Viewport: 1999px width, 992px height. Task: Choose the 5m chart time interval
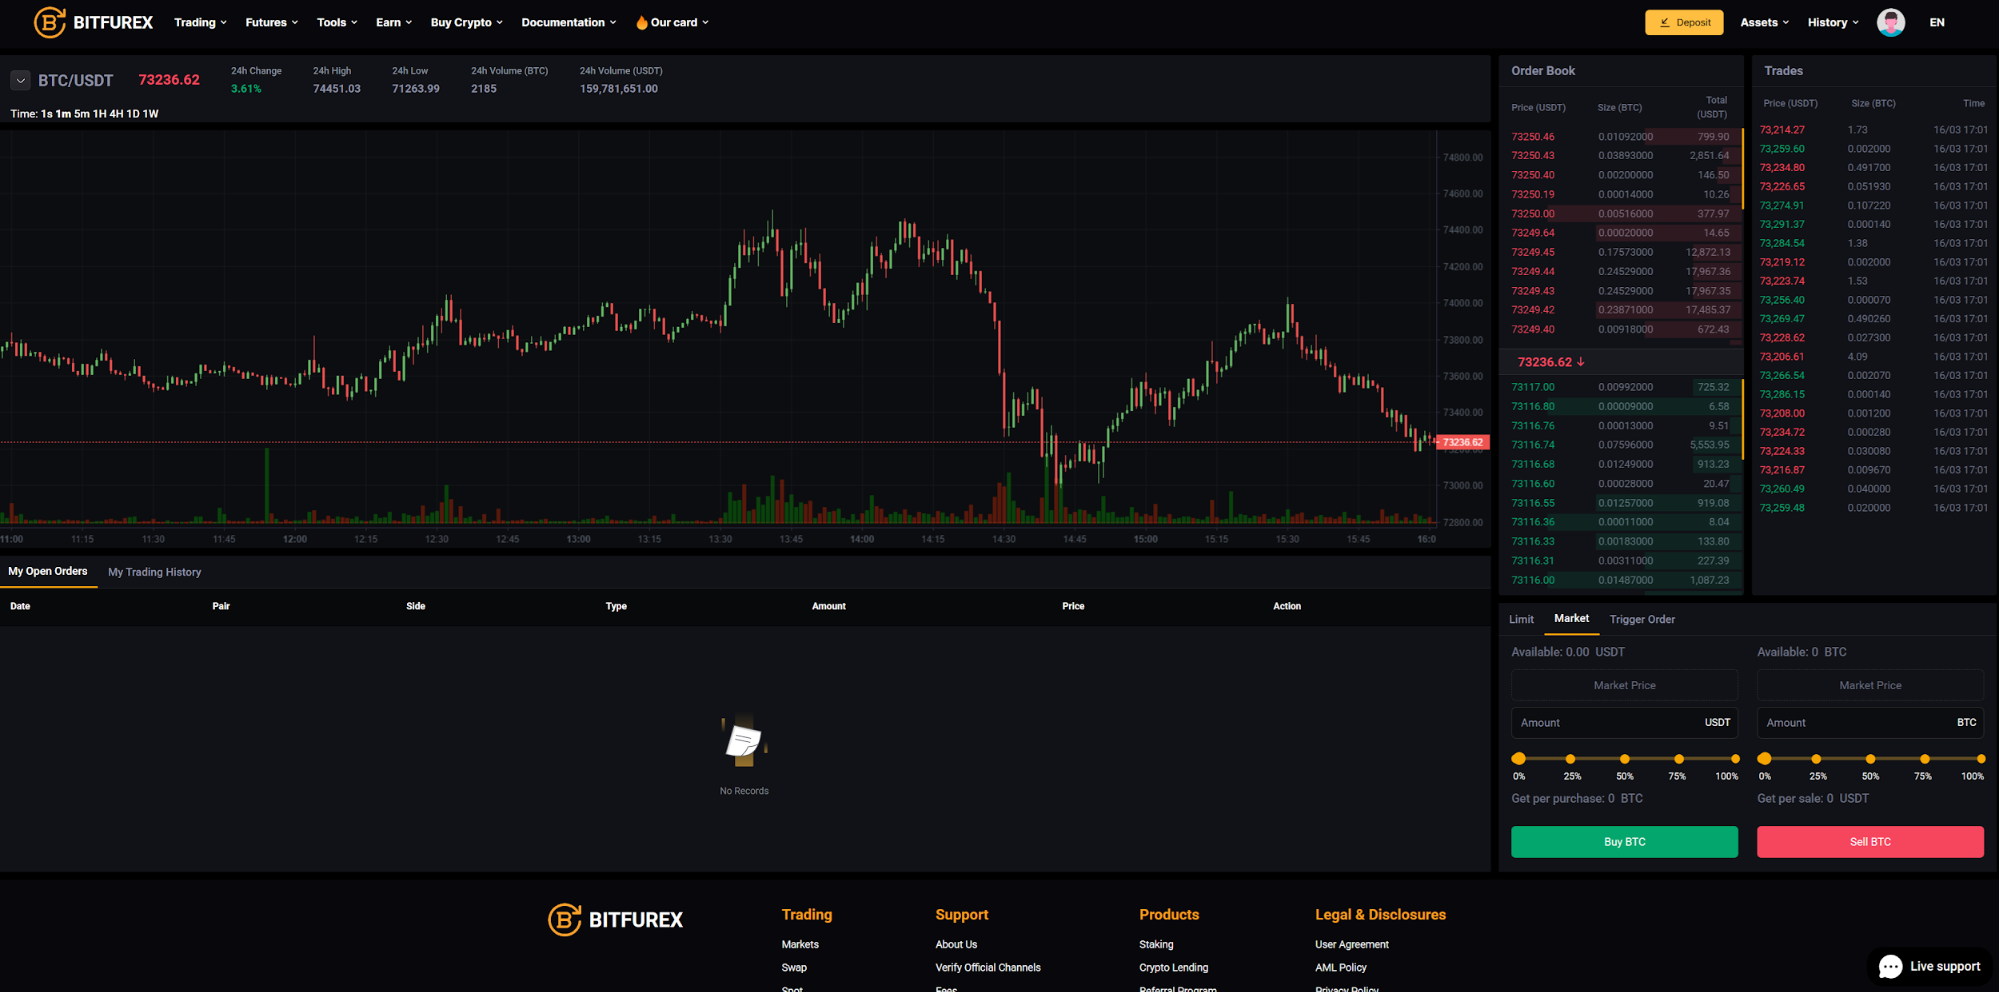(81, 114)
